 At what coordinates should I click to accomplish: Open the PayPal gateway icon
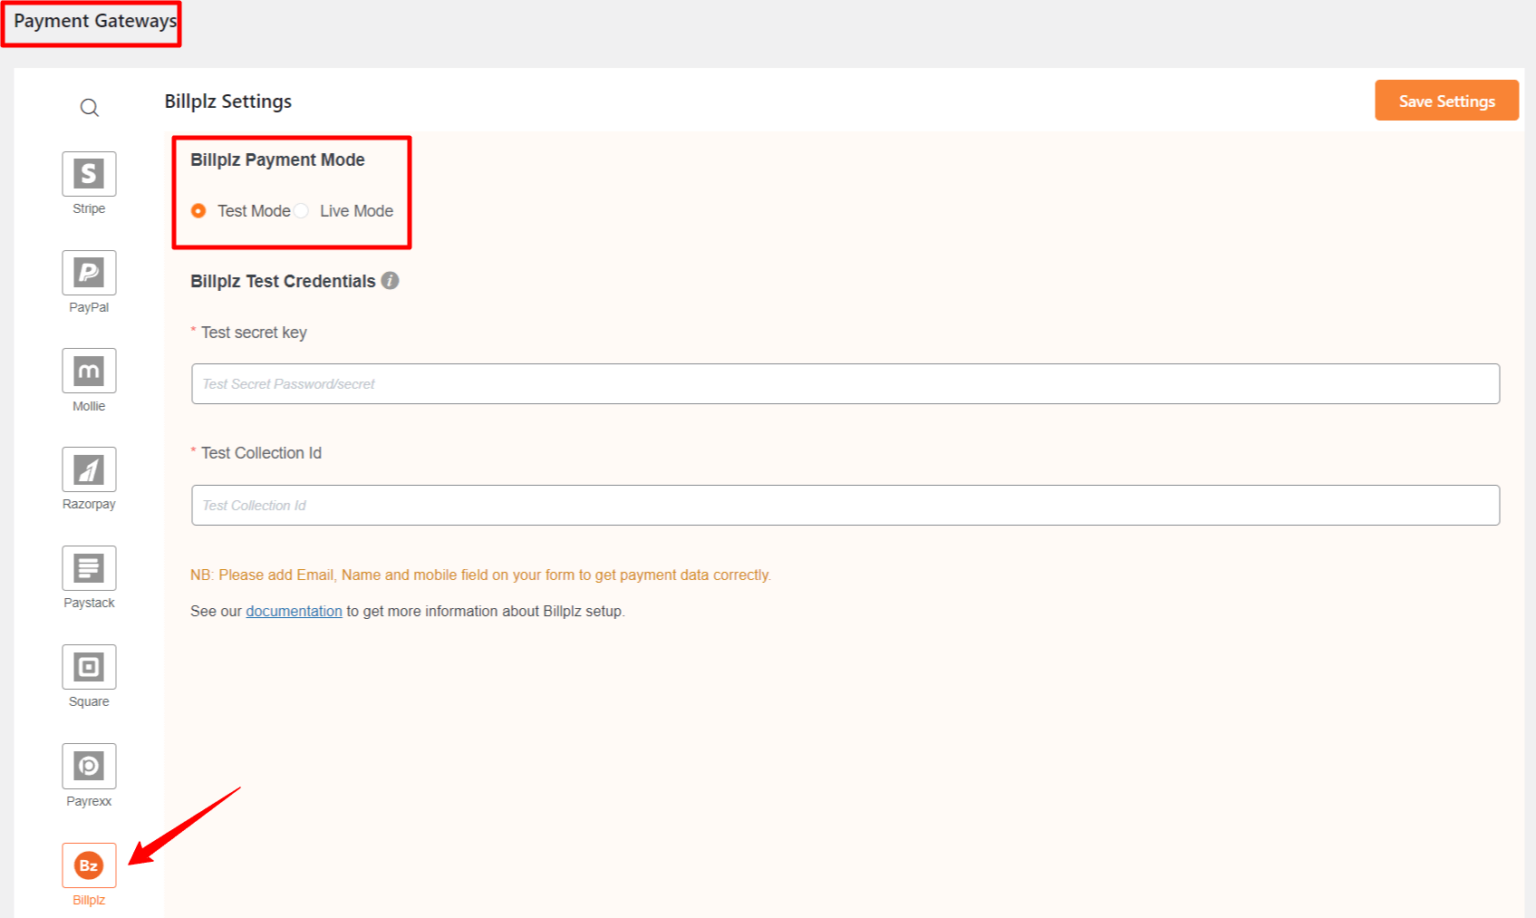pyautogui.click(x=88, y=271)
